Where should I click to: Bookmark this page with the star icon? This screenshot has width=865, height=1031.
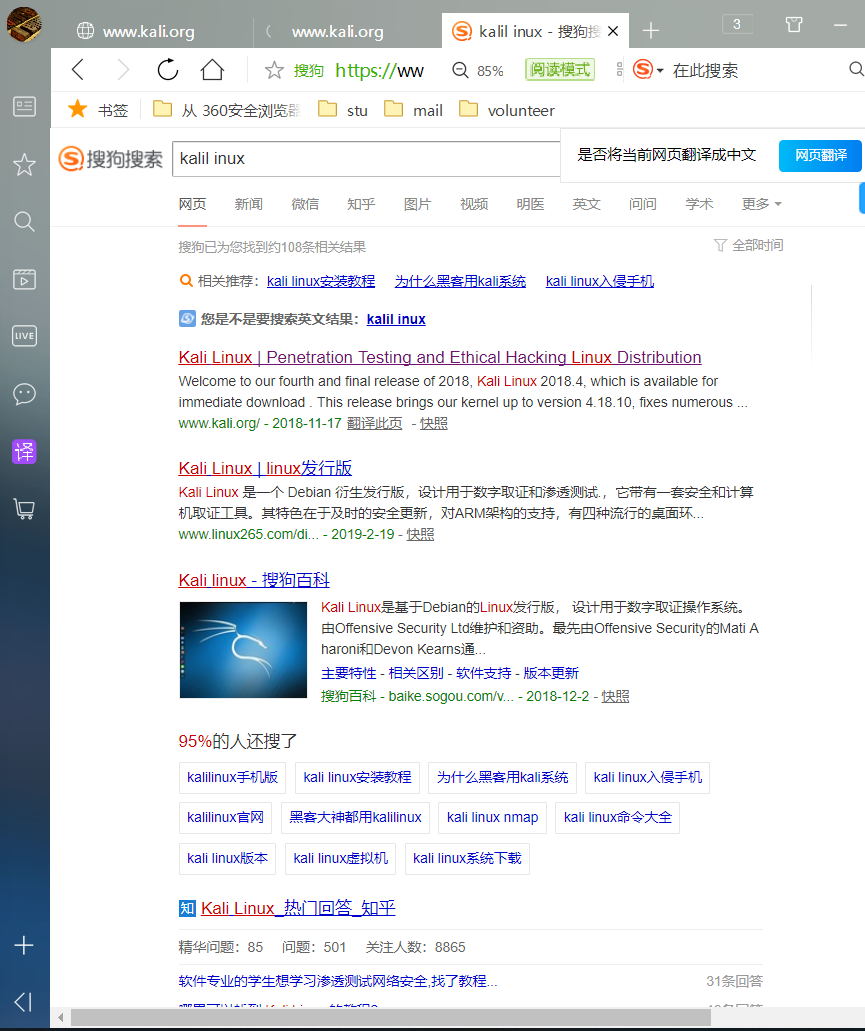(x=274, y=70)
